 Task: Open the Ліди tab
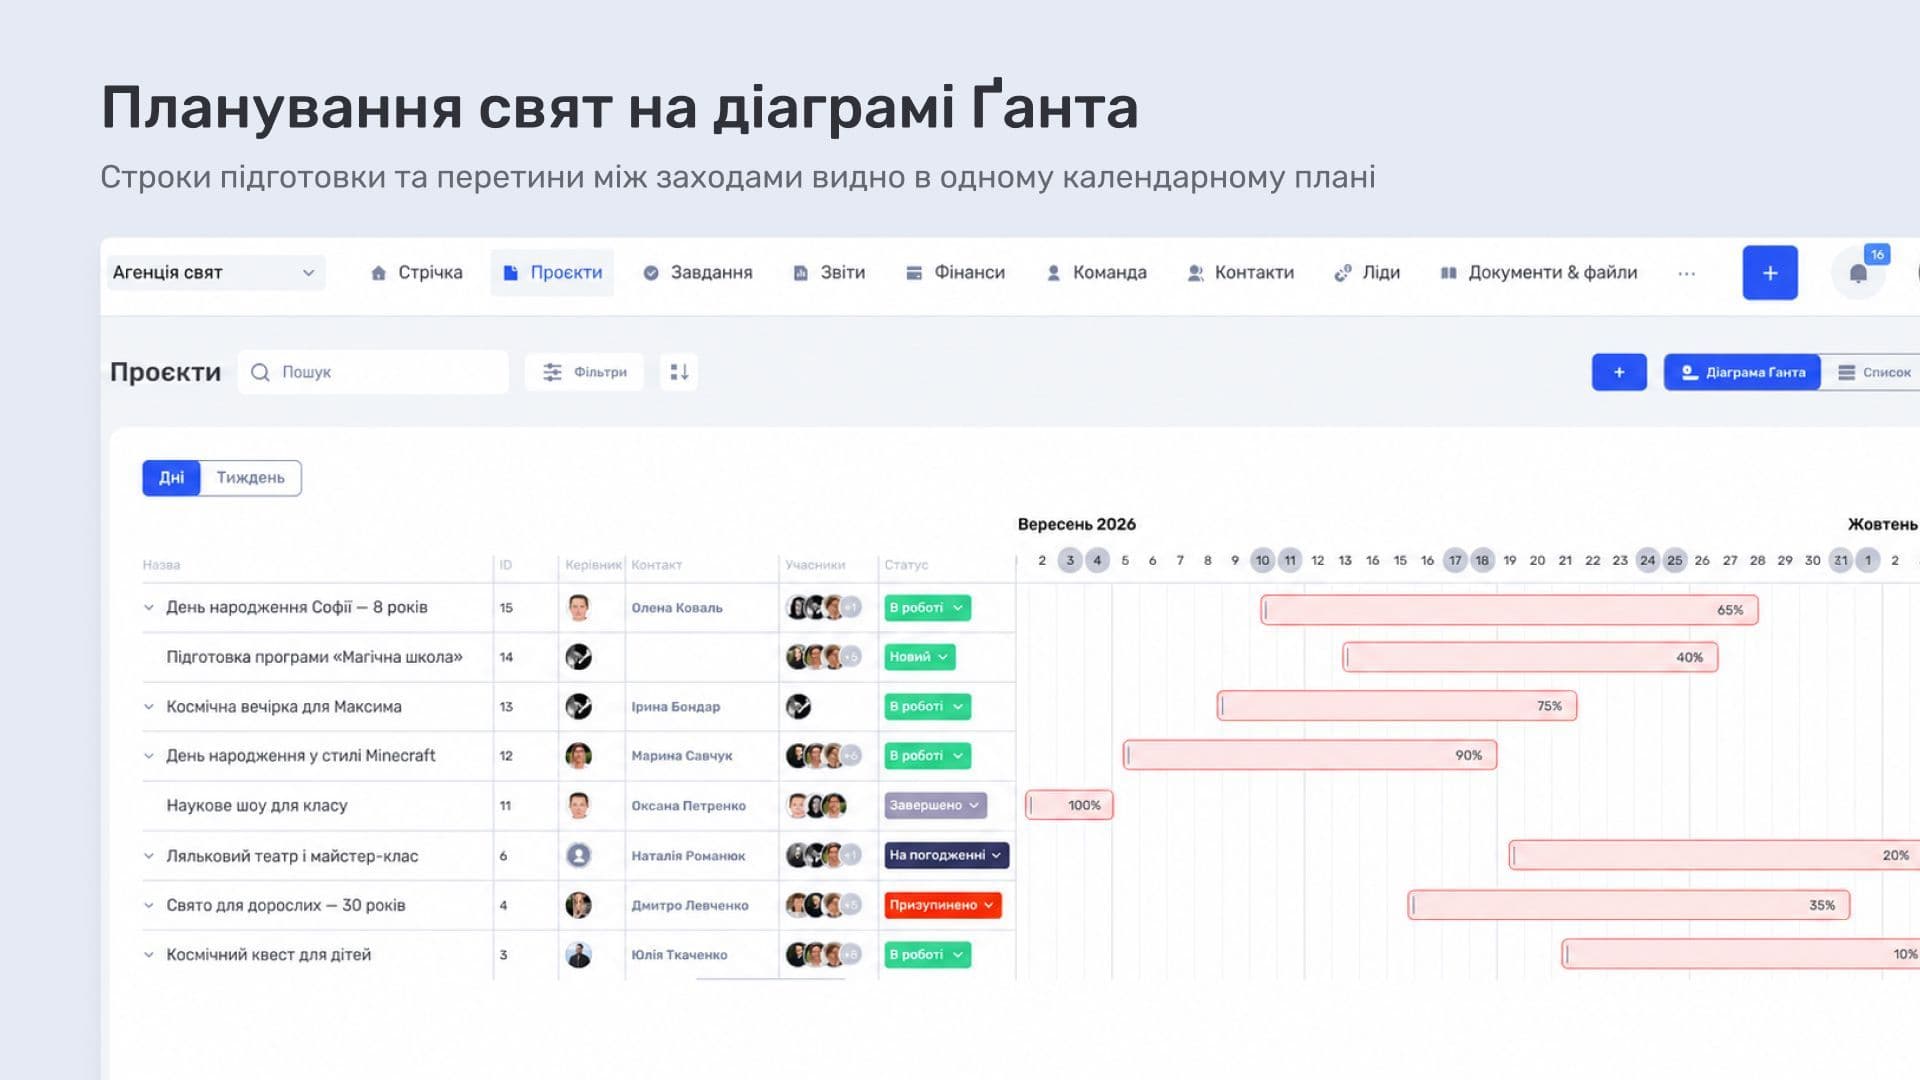[x=1367, y=273]
